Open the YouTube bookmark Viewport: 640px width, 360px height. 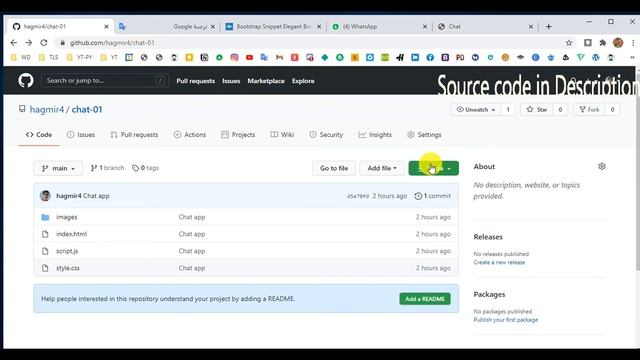pyautogui.click(x=249, y=58)
